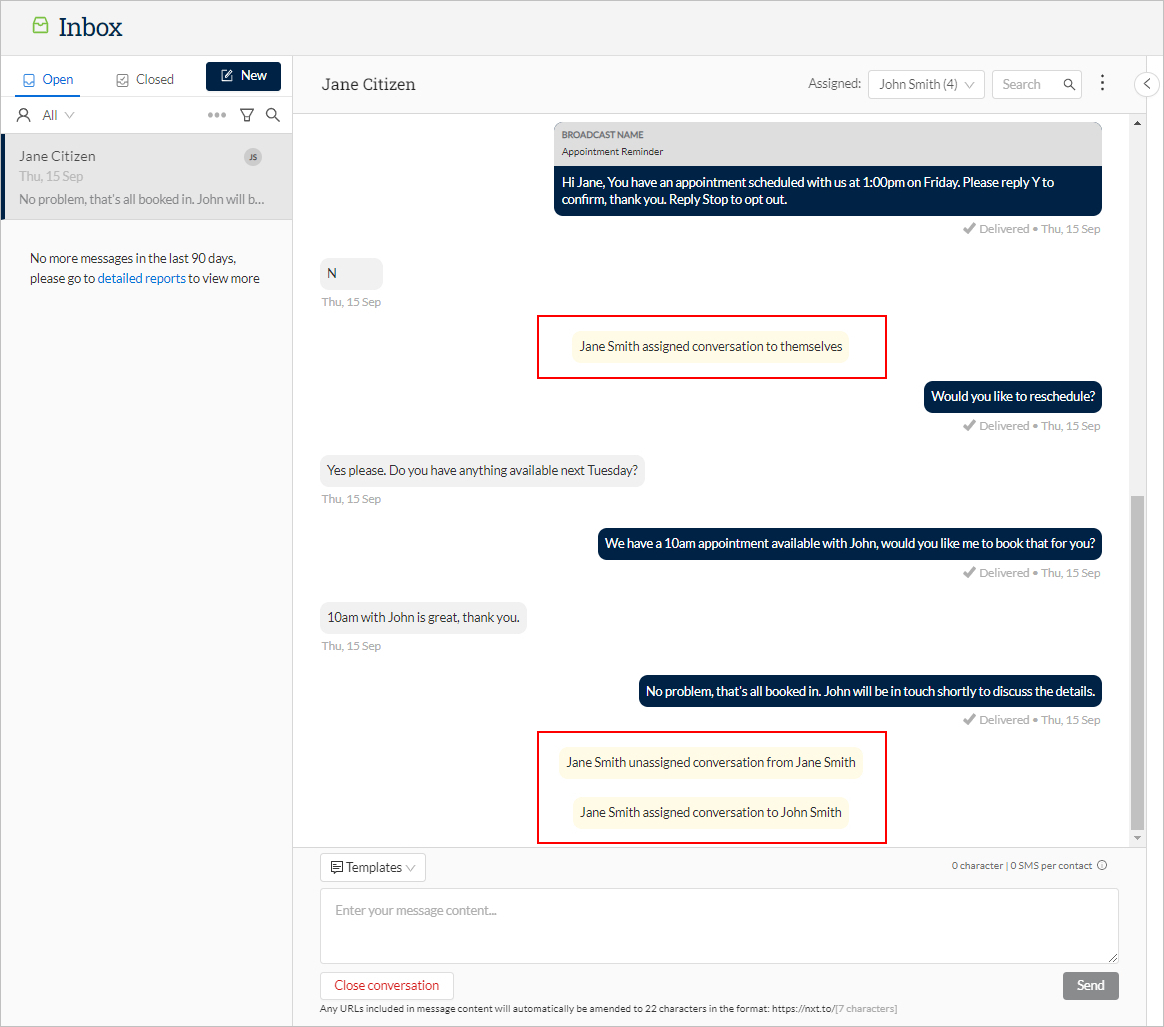Open the All conversations dropdown
1164x1027 pixels.
click(x=54, y=114)
